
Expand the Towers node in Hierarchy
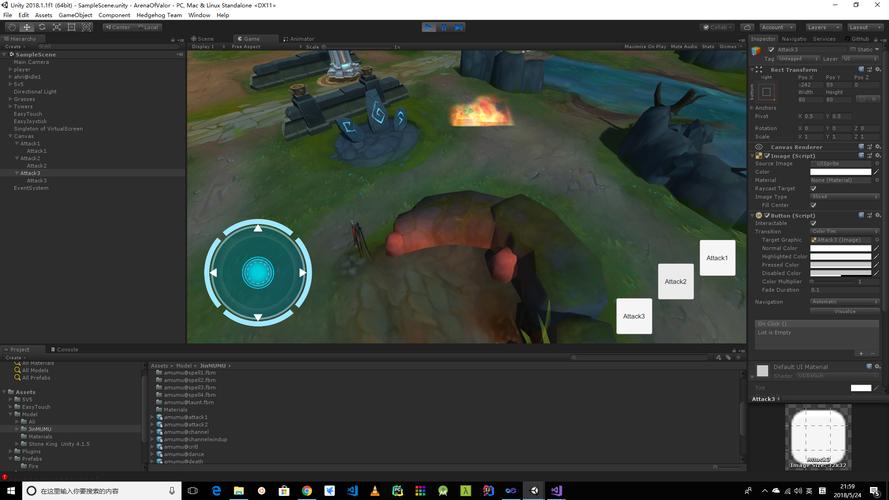pyautogui.click(x=10, y=107)
